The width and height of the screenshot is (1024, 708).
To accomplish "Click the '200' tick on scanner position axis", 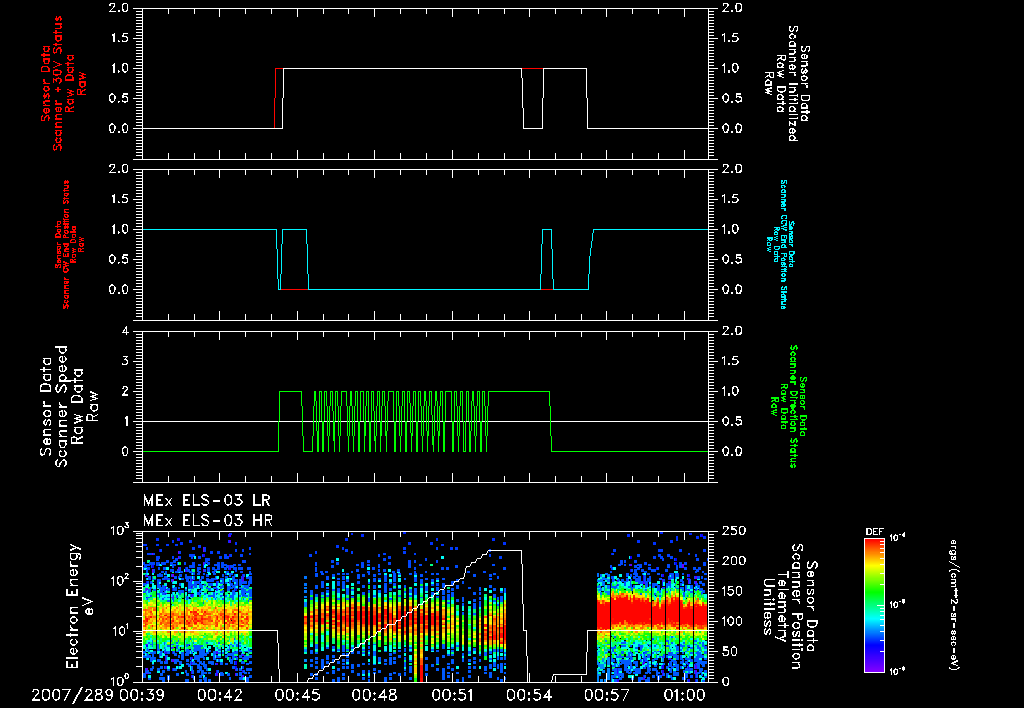I will click(733, 561).
